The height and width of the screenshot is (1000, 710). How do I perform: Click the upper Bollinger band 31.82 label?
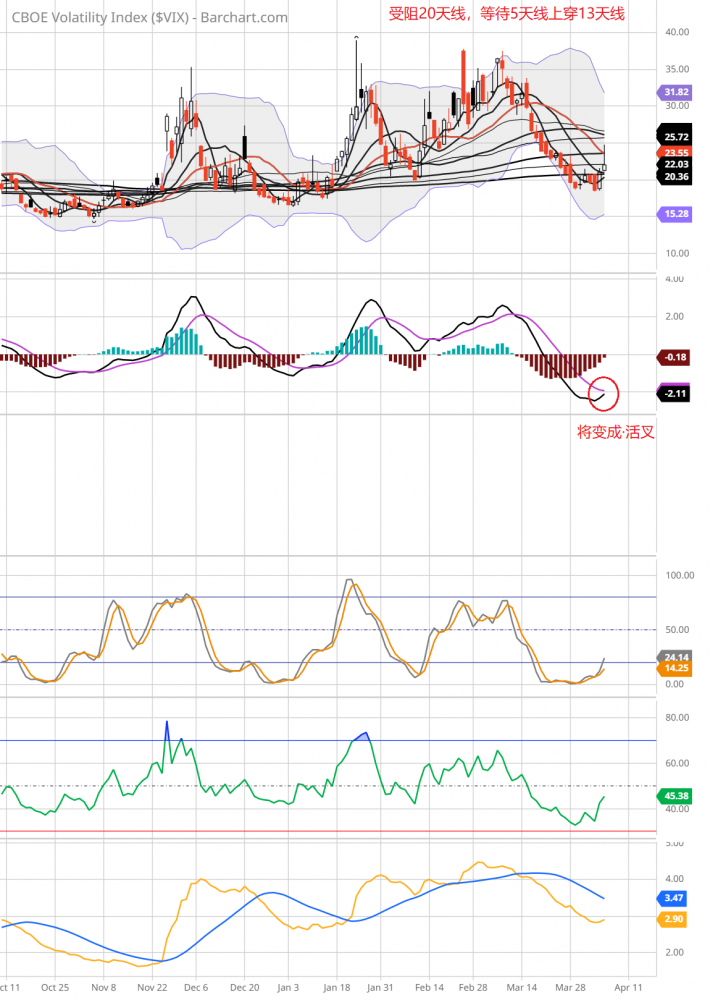[x=676, y=92]
